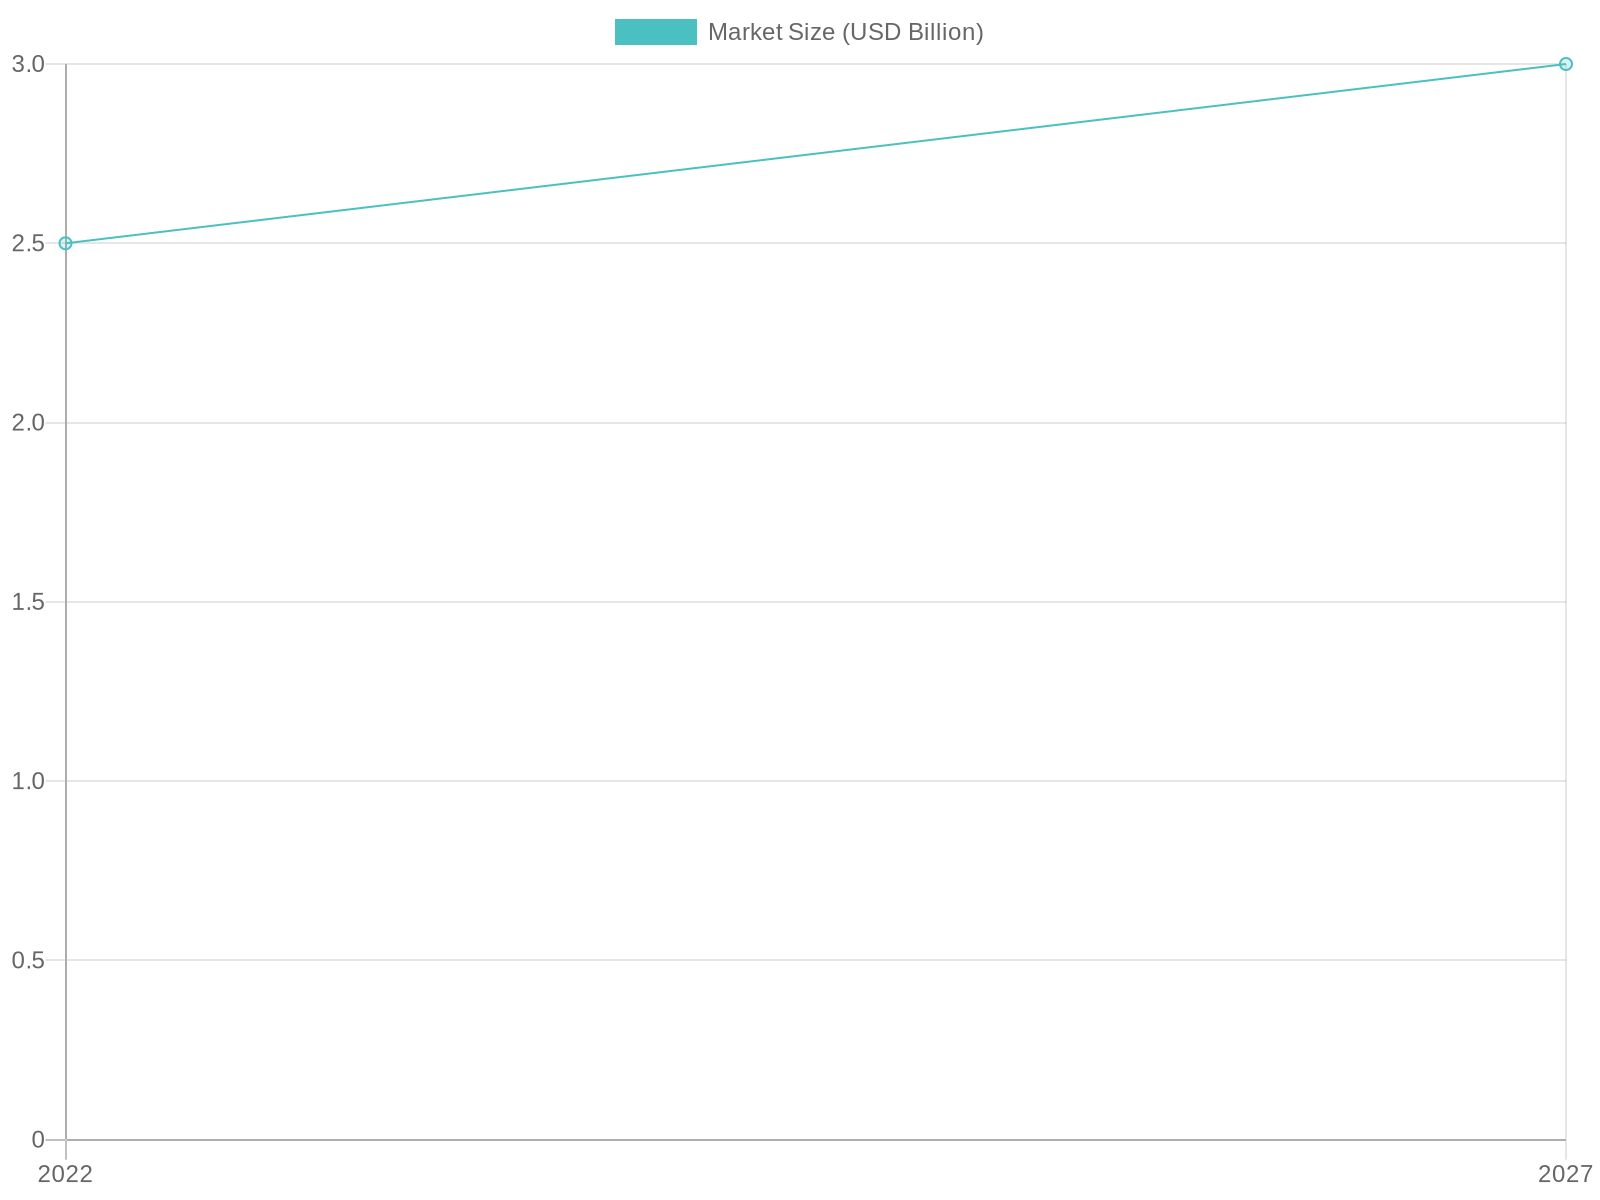1600x1200 pixels.
Task: Select the 2.0 y-axis tick label
Action: tap(28, 422)
